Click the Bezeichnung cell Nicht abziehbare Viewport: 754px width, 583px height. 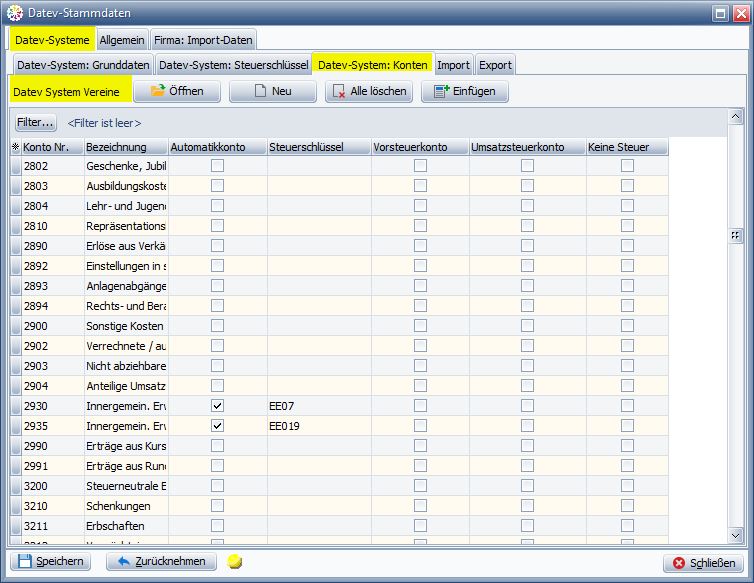coord(126,366)
